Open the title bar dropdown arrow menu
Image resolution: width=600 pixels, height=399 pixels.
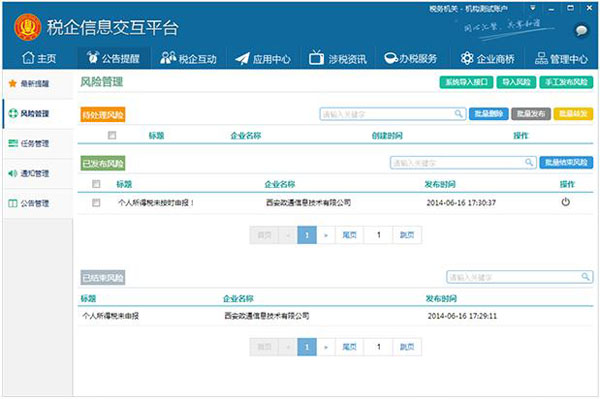coord(533,8)
